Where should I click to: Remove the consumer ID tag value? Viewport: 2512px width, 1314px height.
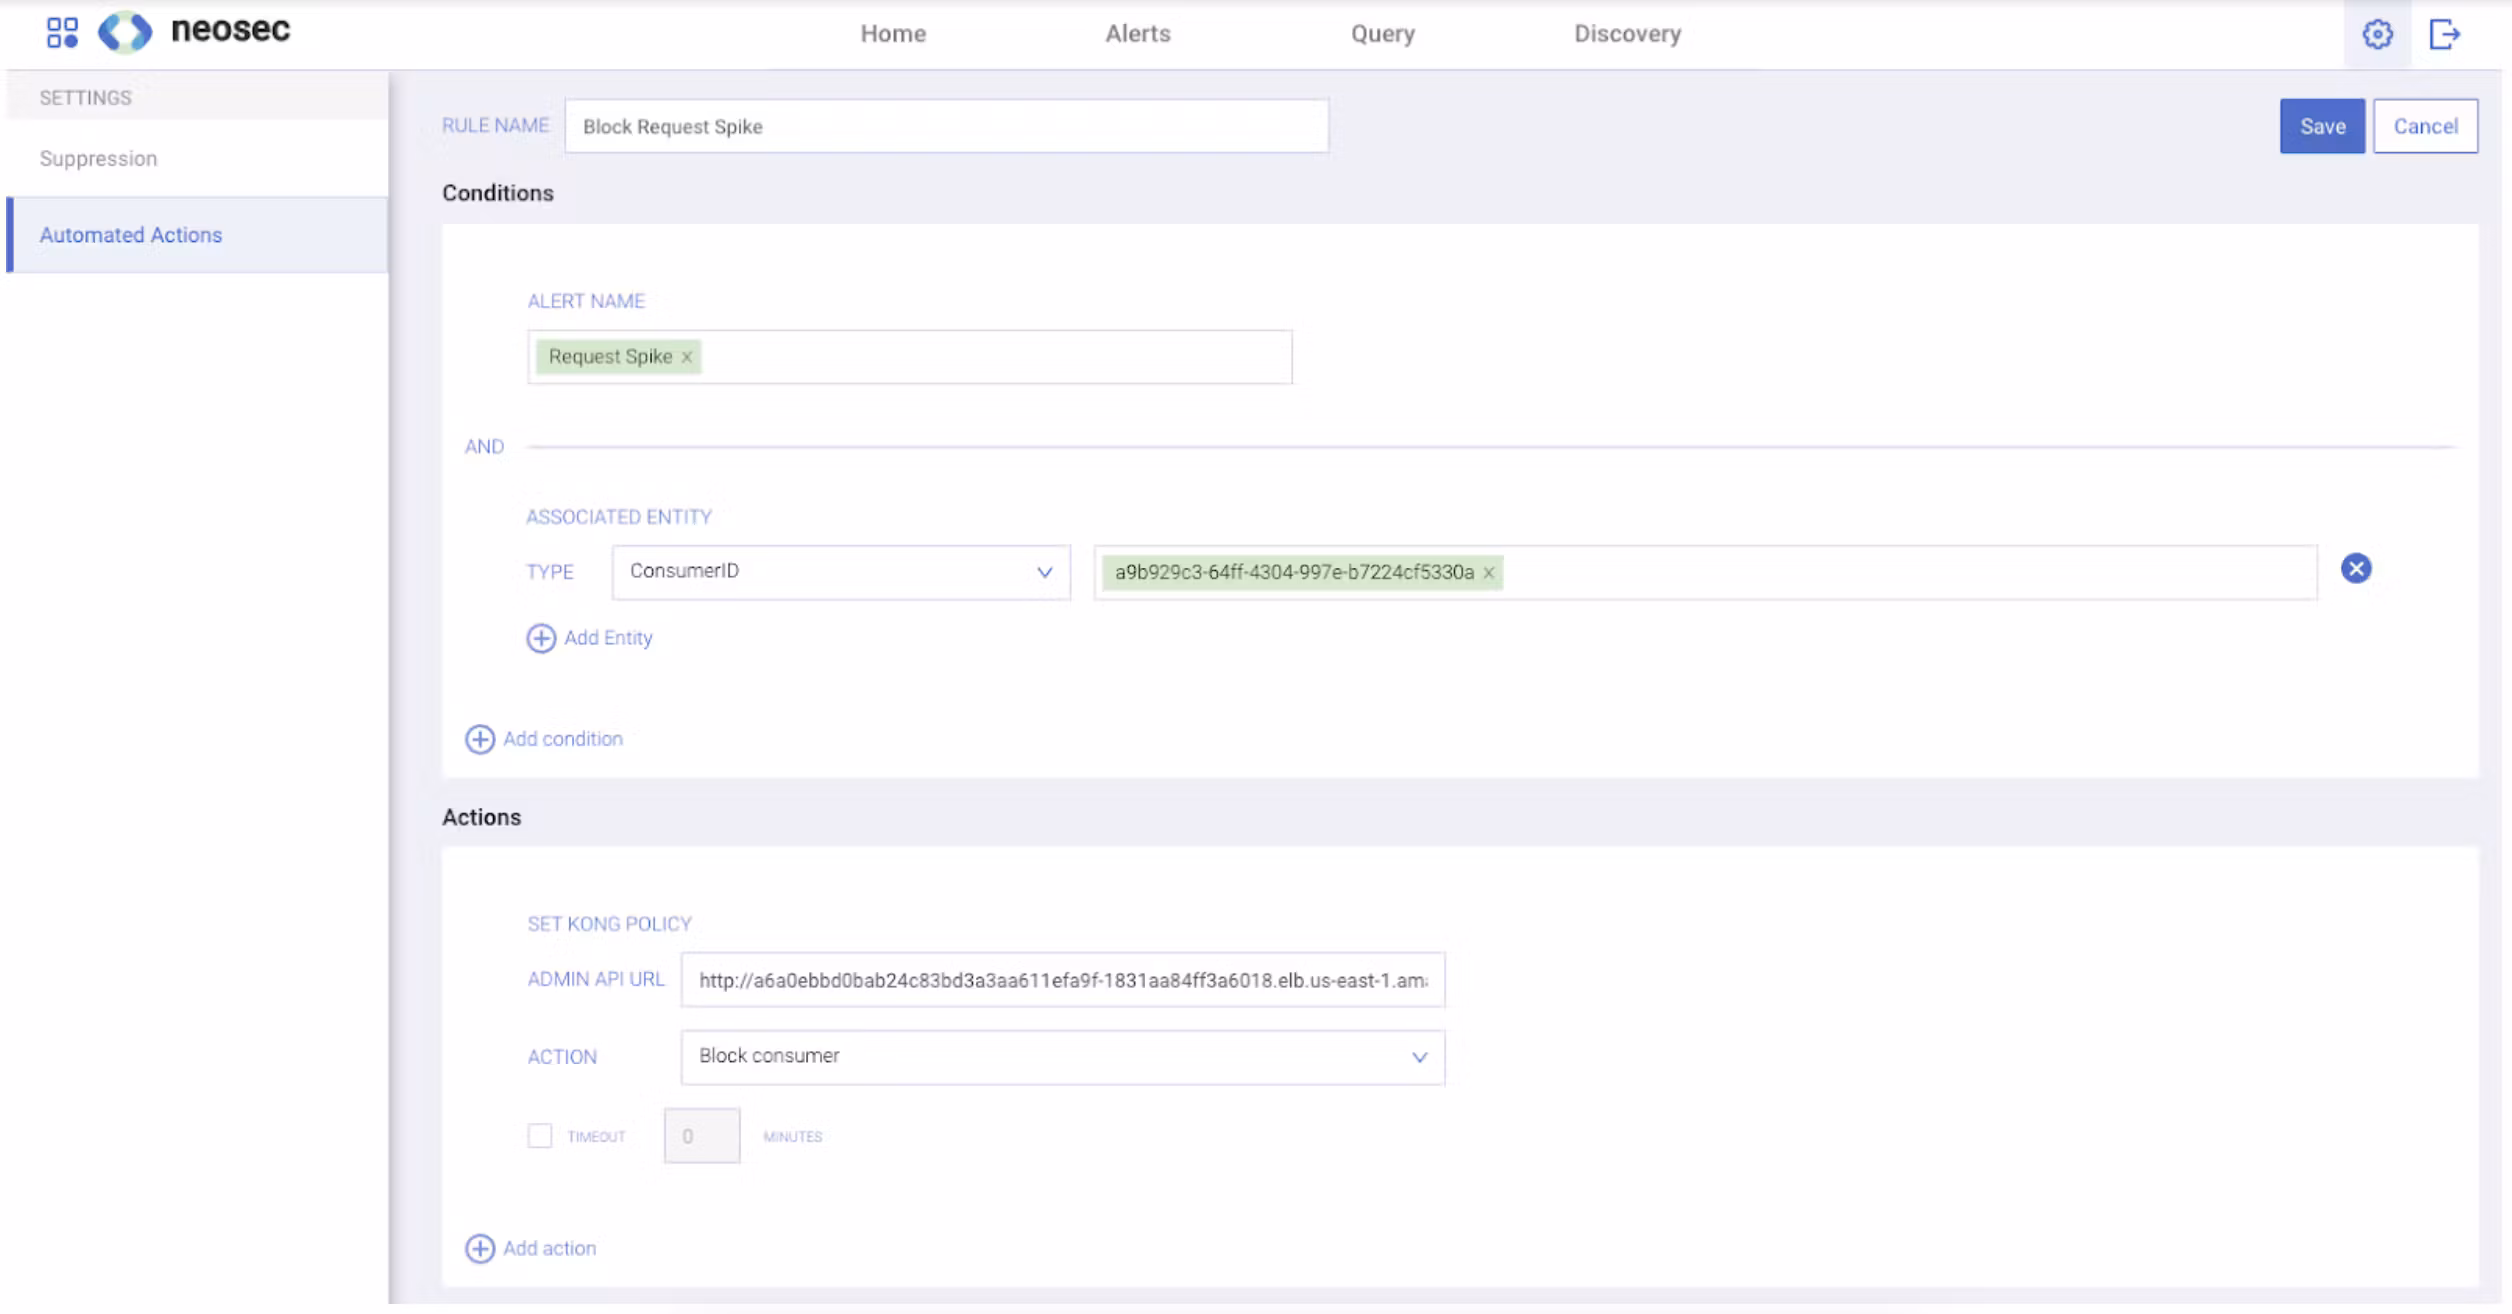[1489, 573]
